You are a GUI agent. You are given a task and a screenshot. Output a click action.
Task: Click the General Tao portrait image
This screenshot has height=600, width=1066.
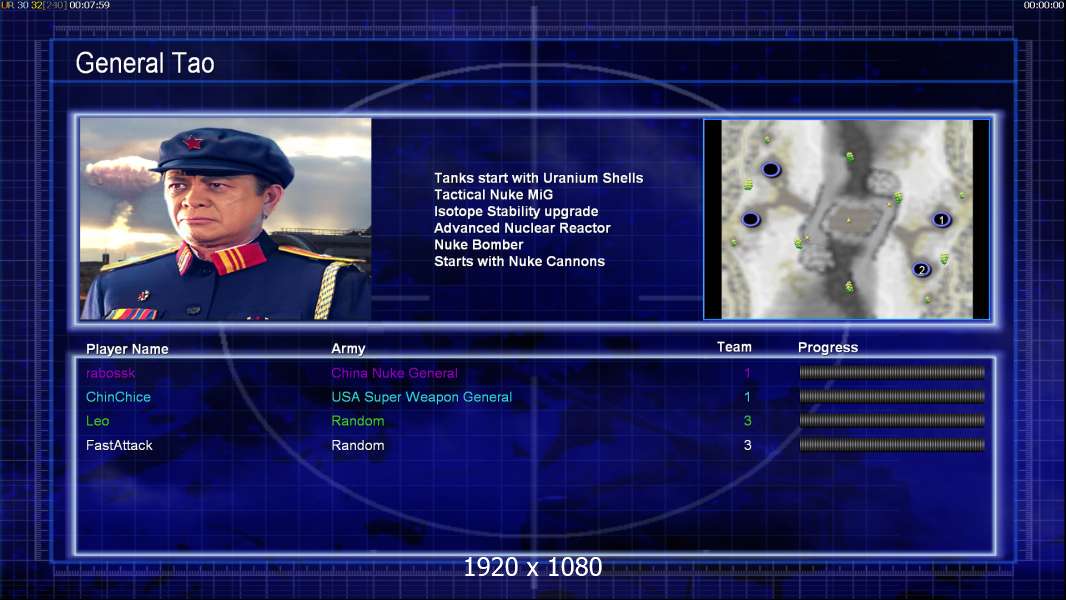[226, 219]
